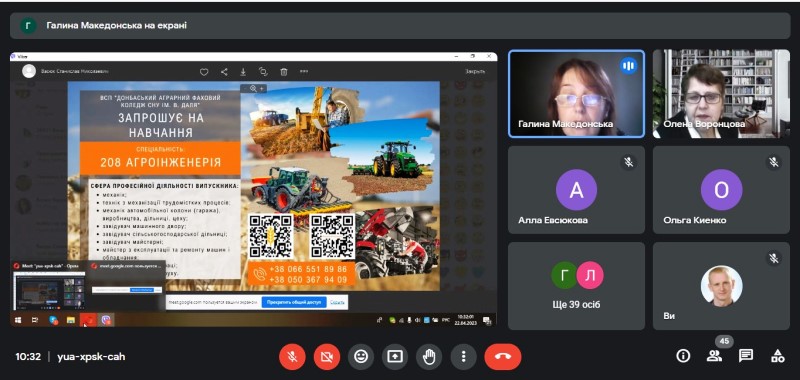Start presenting your screen

click(395, 357)
